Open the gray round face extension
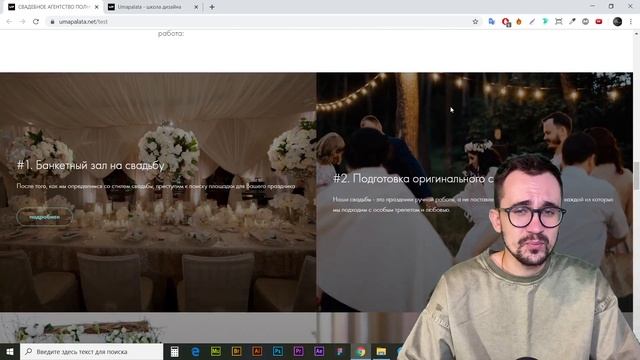 [x=585, y=22]
